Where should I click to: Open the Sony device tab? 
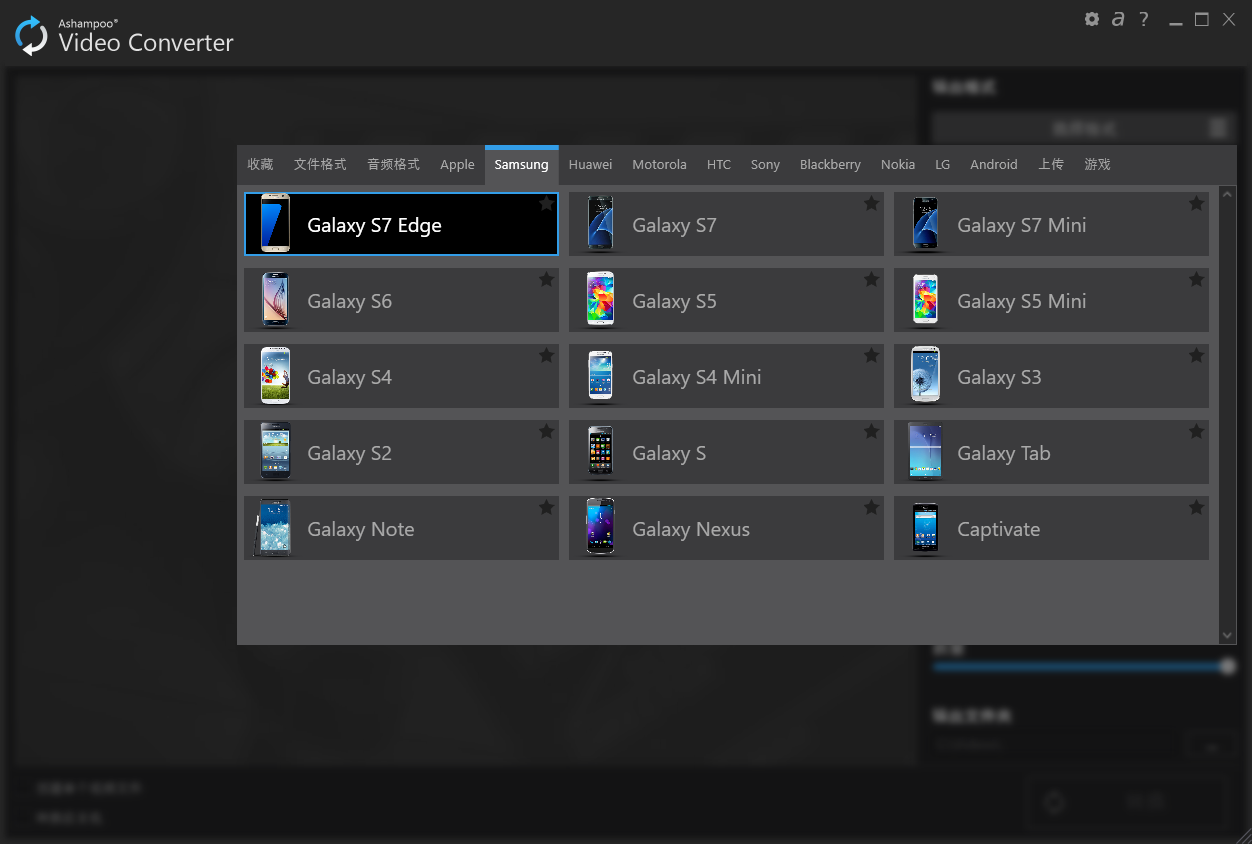(x=765, y=164)
